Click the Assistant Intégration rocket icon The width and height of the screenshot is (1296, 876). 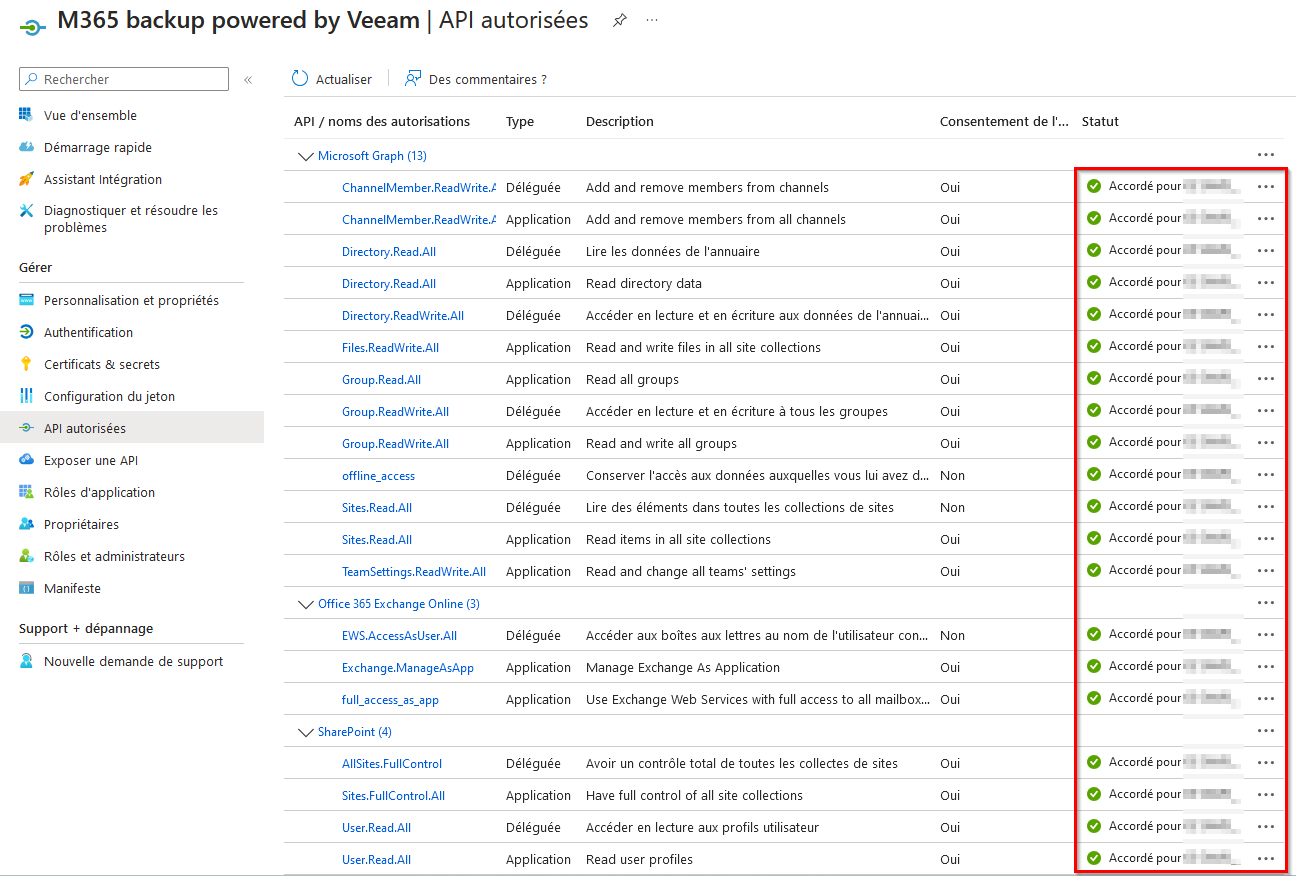click(26, 179)
